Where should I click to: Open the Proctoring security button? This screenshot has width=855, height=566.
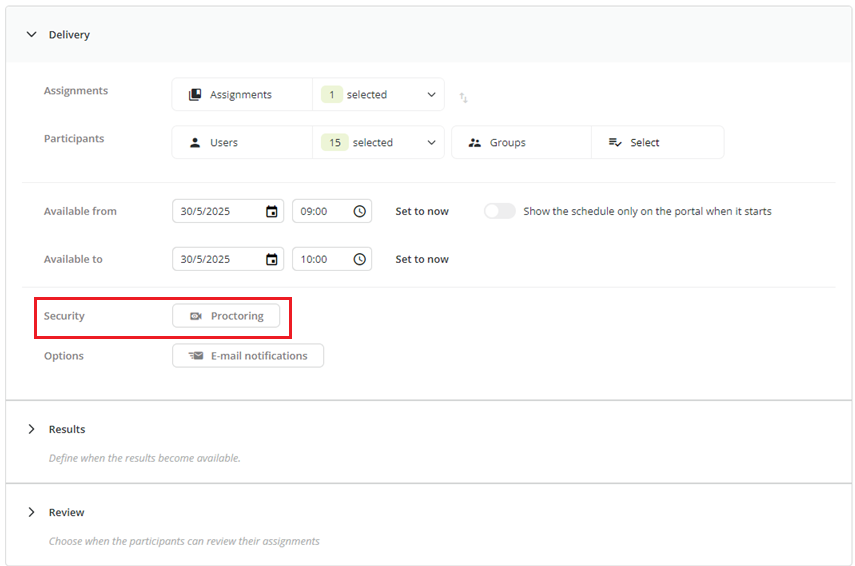226,316
